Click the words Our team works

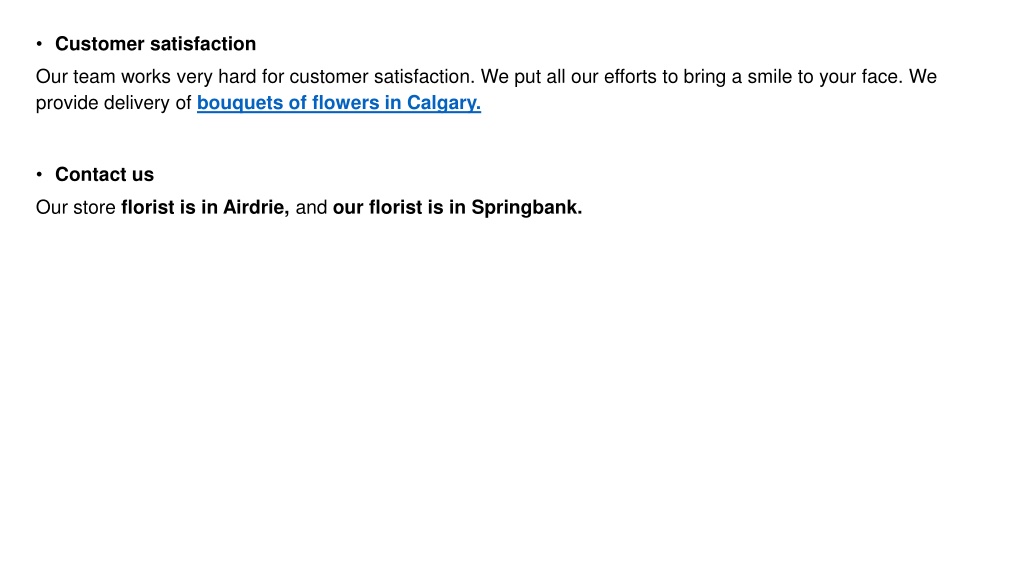(x=103, y=76)
